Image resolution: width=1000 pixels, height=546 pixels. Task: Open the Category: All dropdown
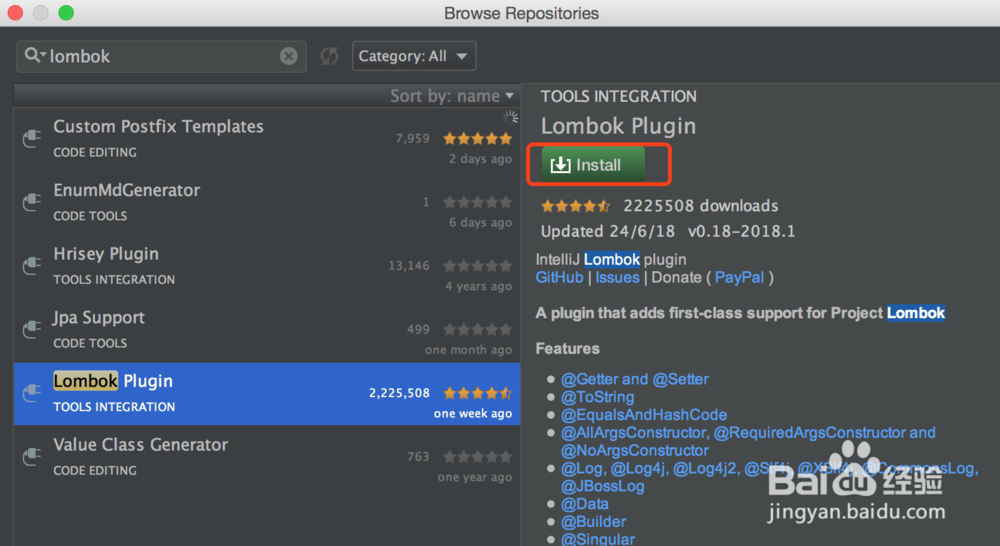click(414, 56)
